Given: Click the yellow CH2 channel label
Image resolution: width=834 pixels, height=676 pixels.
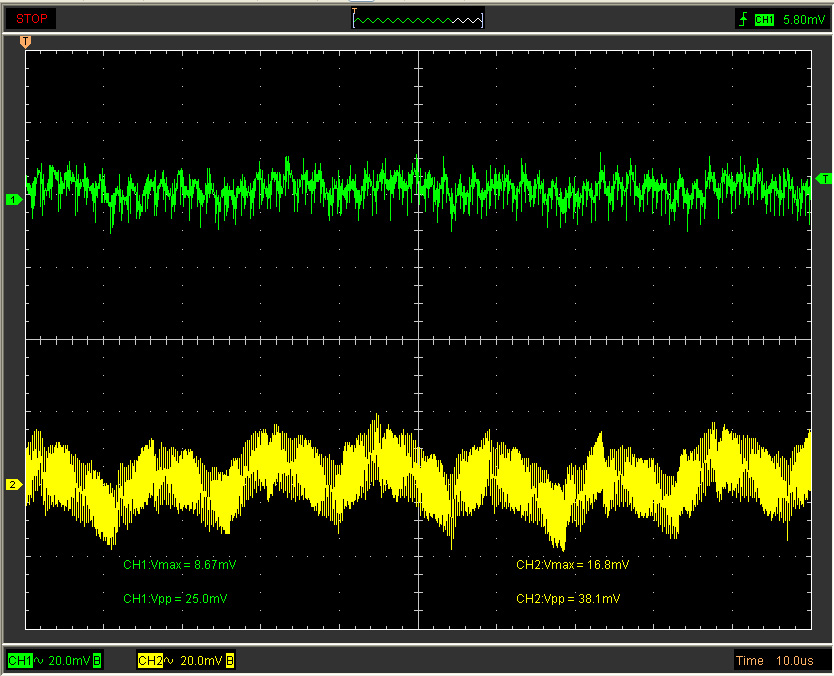Looking at the screenshot, I should point(150,661).
